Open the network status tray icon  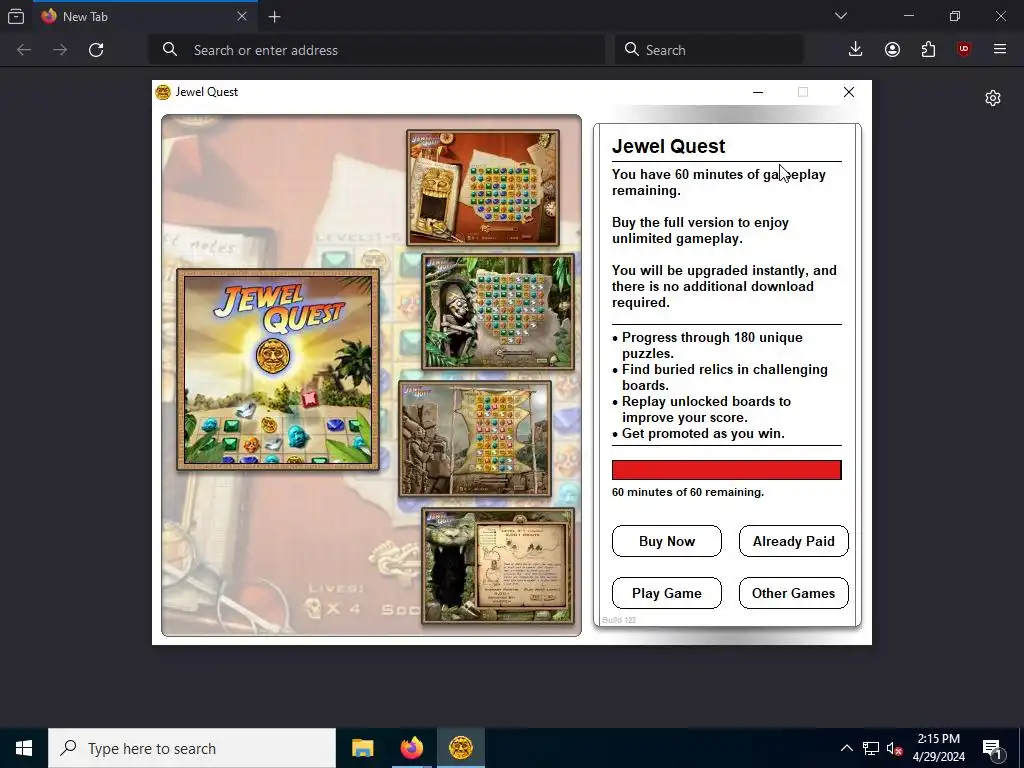871,748
